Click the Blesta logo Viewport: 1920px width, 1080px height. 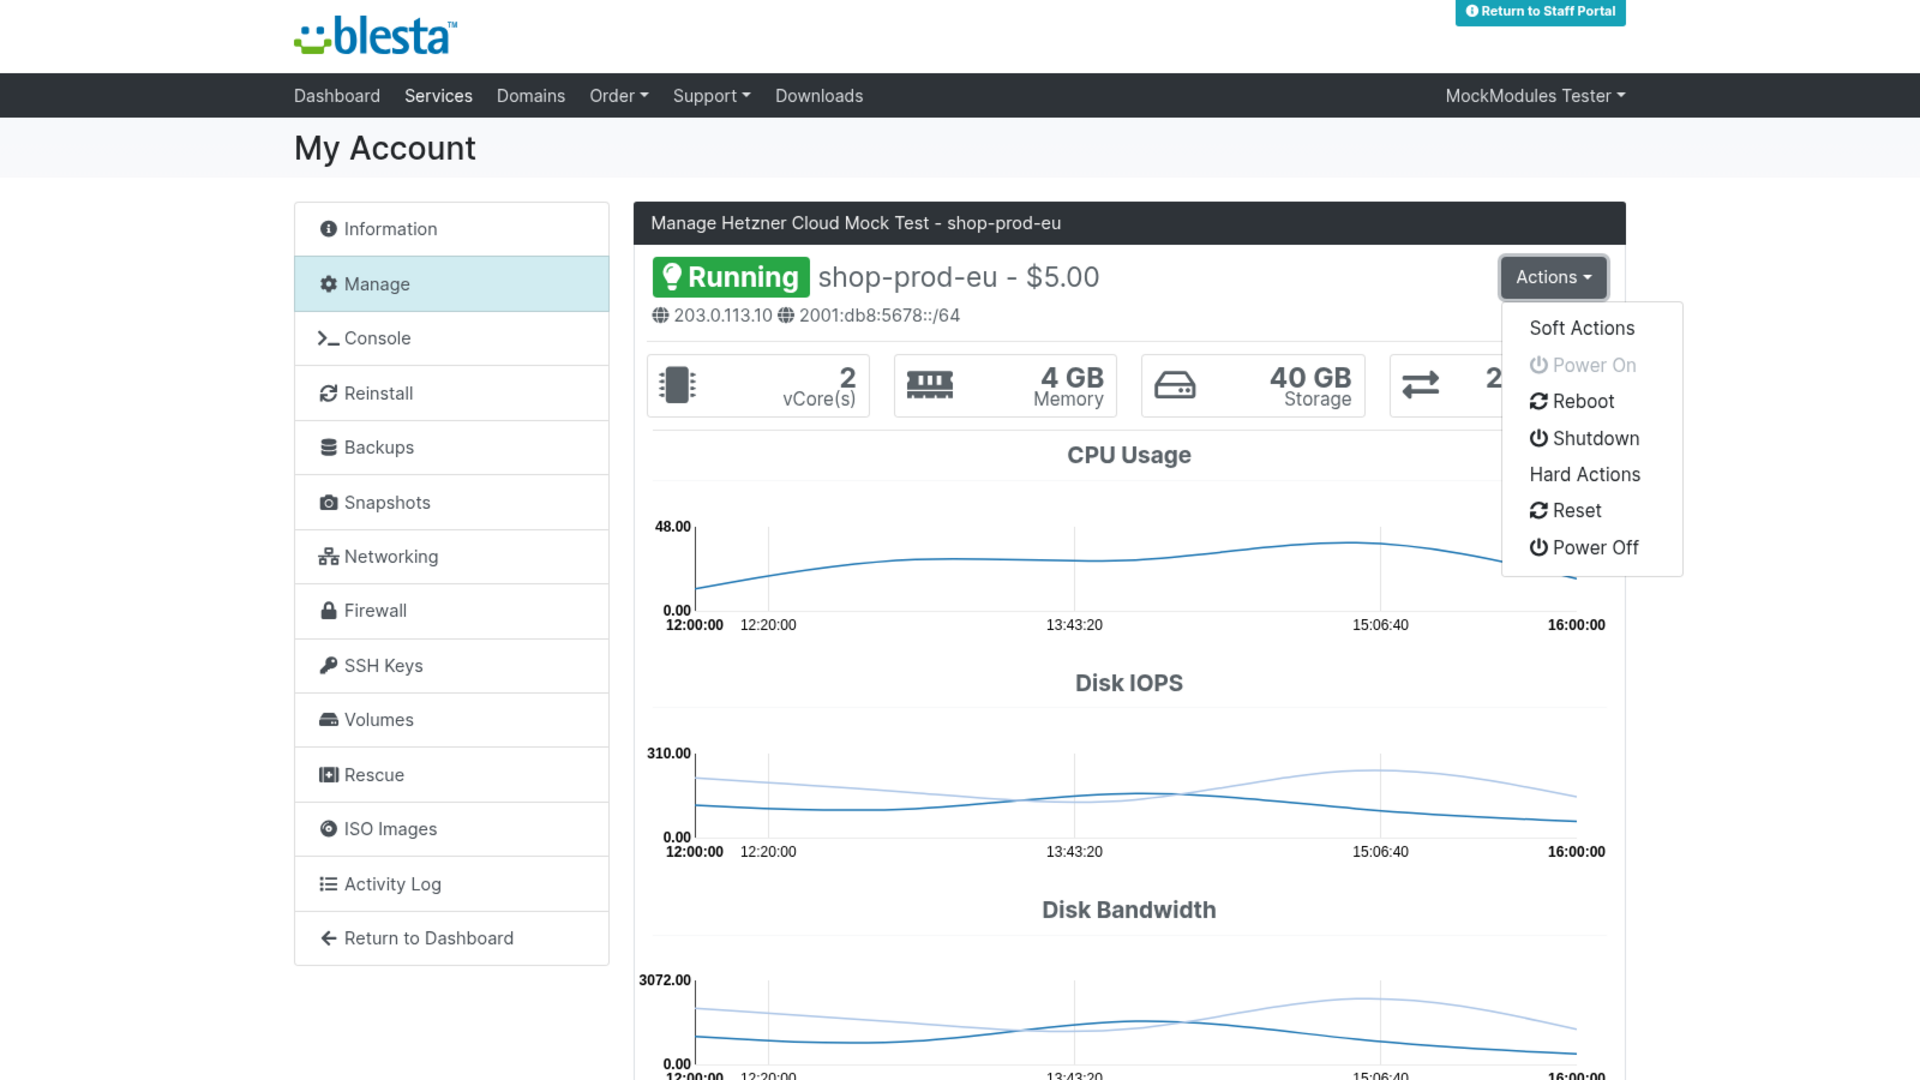click(376, 36)
